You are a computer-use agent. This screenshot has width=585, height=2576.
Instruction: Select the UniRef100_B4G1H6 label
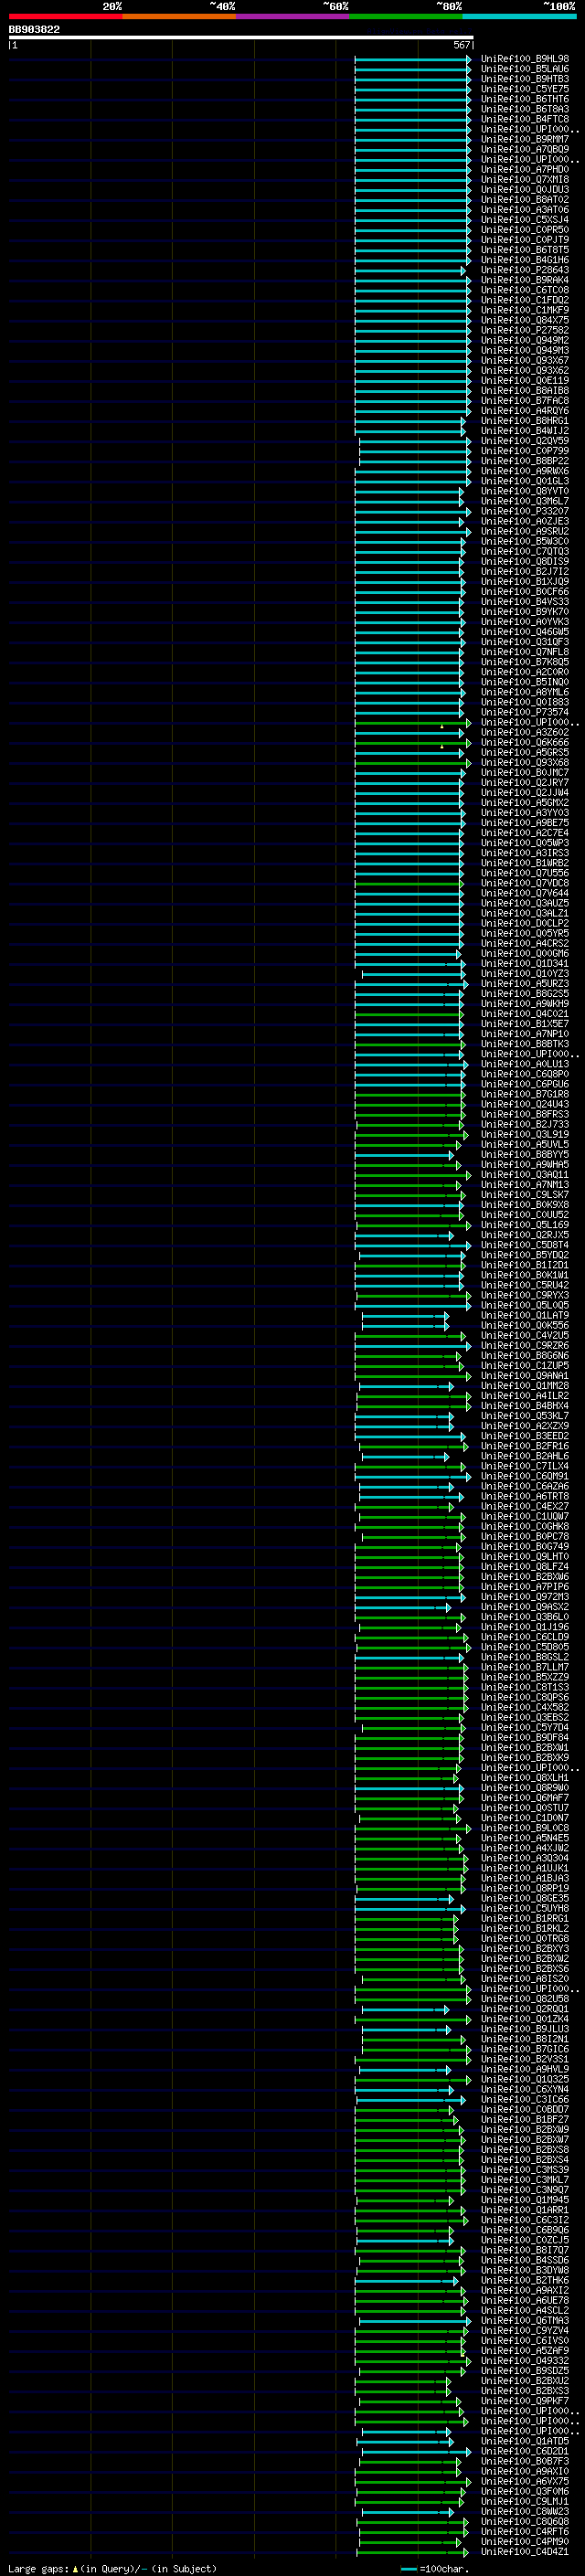pyautogui.click(x=525, y=260)
